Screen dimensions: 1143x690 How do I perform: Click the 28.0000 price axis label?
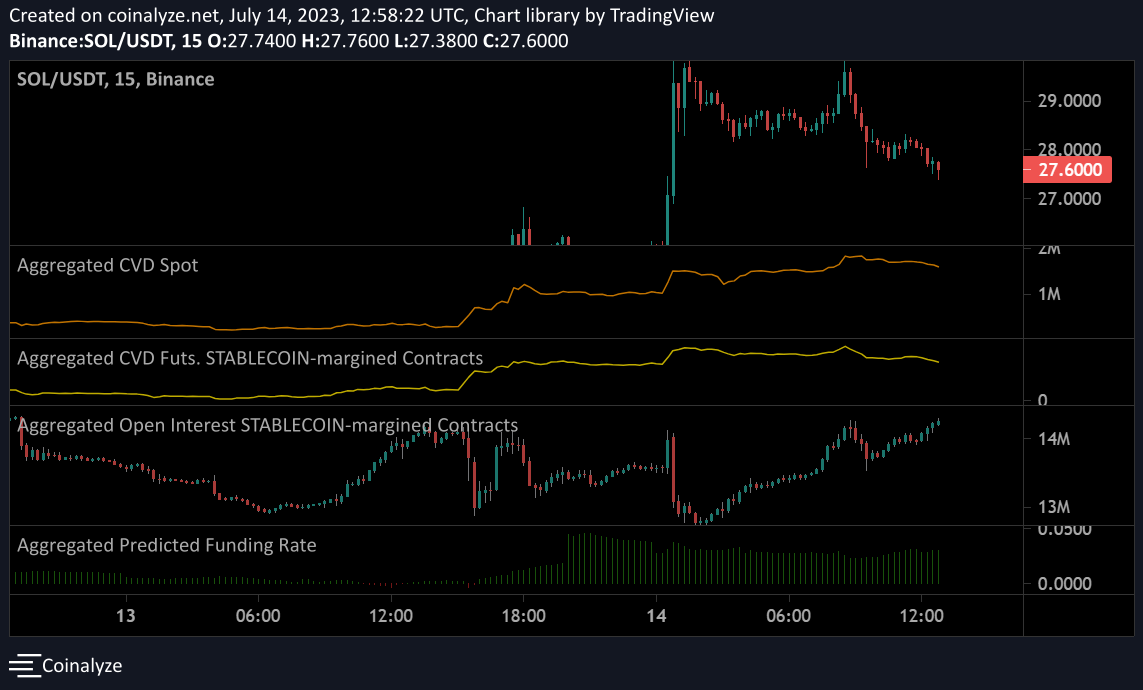(1071, 150)
